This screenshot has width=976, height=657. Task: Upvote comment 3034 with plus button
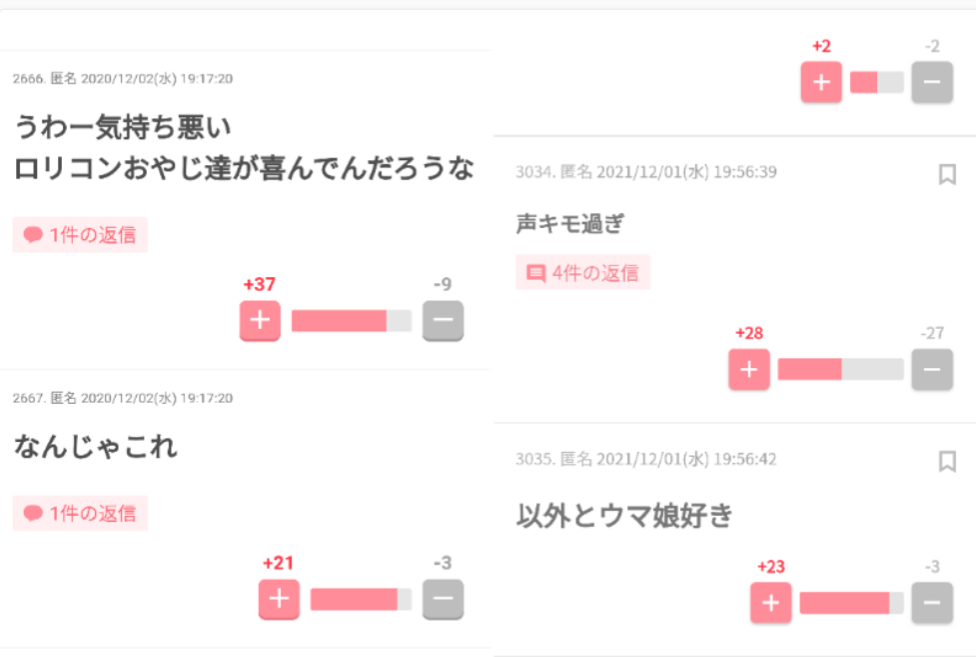pos(749,370)
